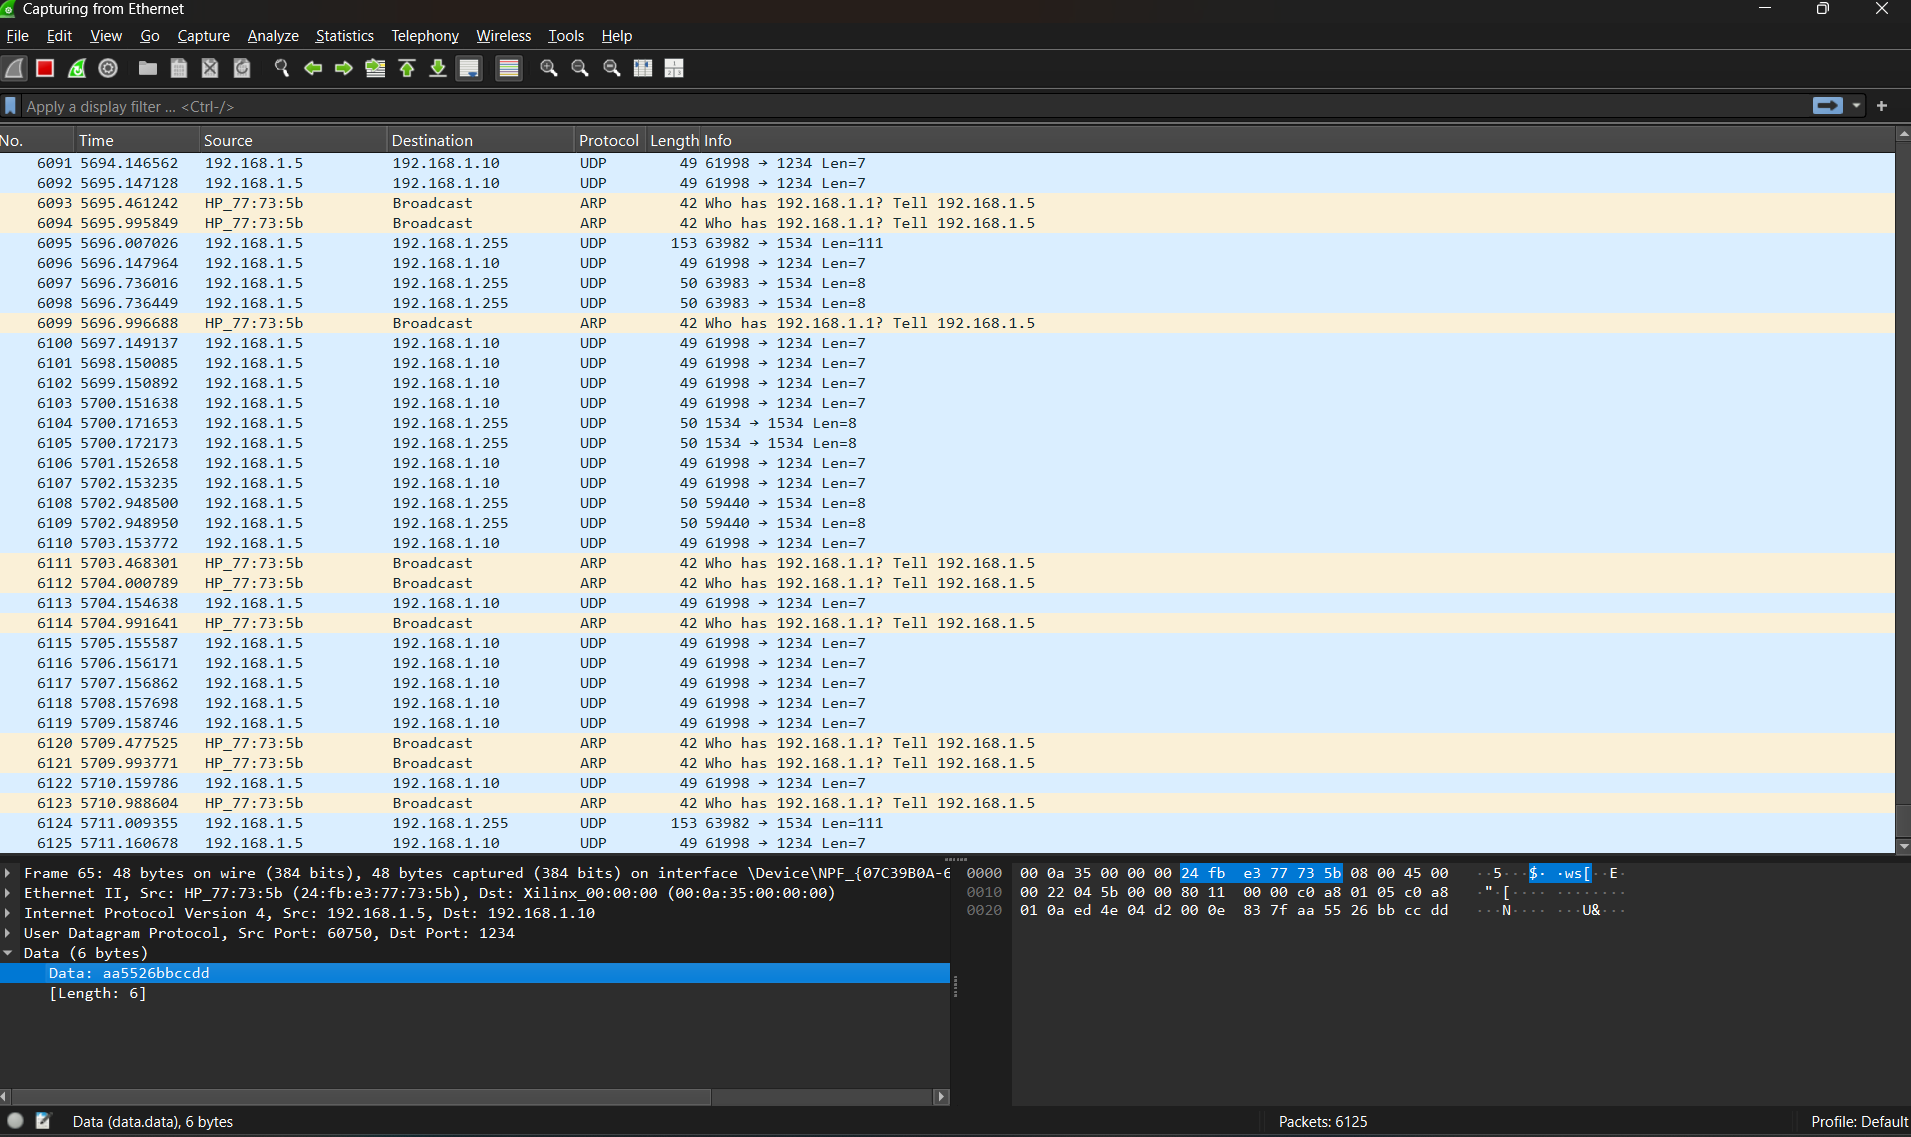
Task: Jump to last packet
Action: coord(438,68)
